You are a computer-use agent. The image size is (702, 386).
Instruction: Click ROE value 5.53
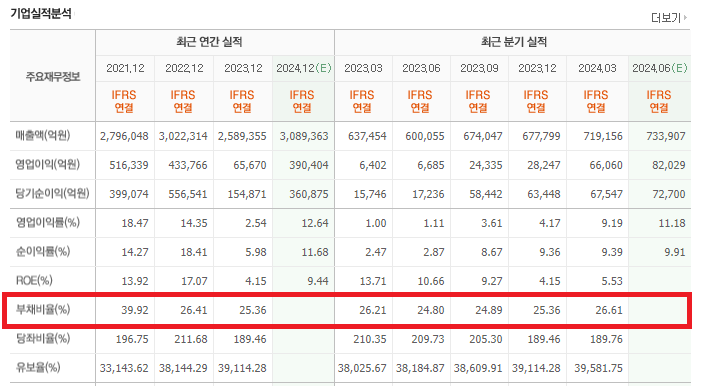pyautogui.click(x=612, y=281)
